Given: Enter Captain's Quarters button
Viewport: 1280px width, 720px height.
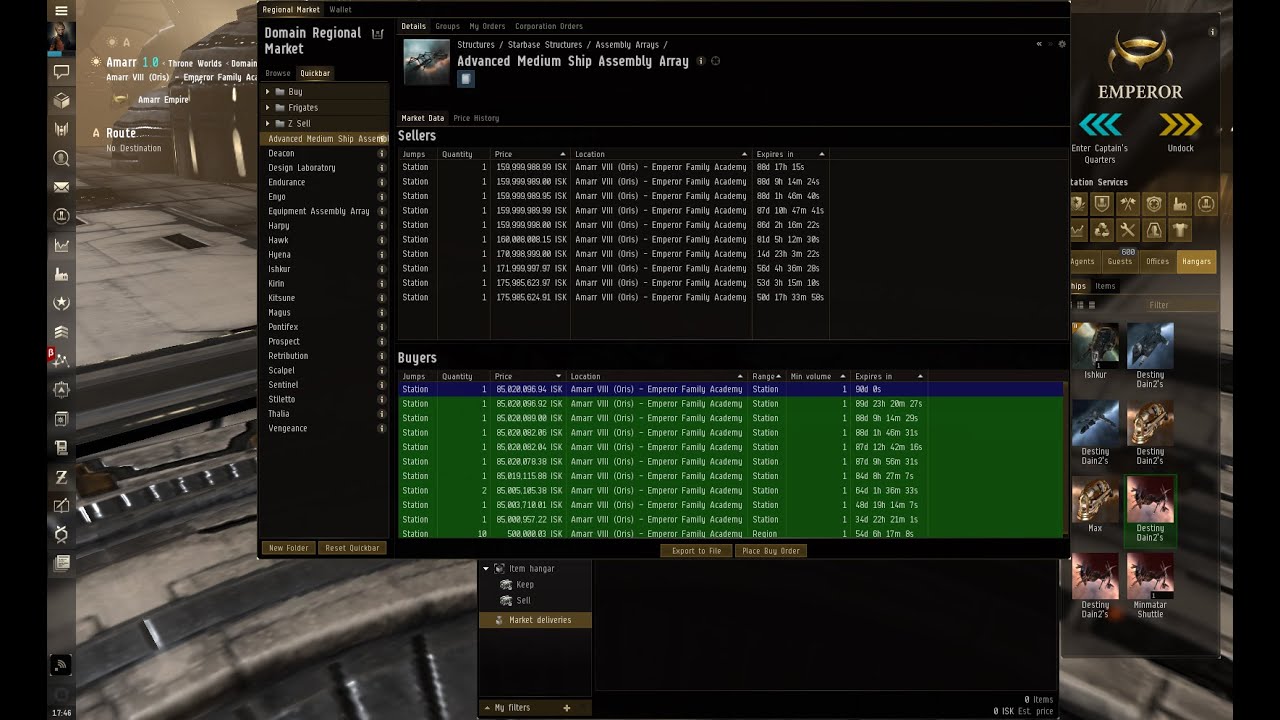Looking at the screenshot, I should (1099, 125).
